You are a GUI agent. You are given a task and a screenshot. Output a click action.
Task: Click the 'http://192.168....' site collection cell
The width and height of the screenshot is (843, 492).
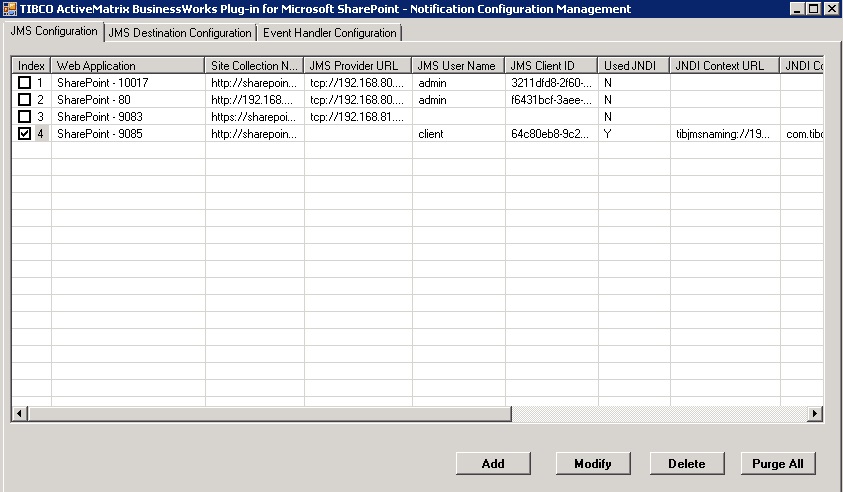tap(254, 99)
